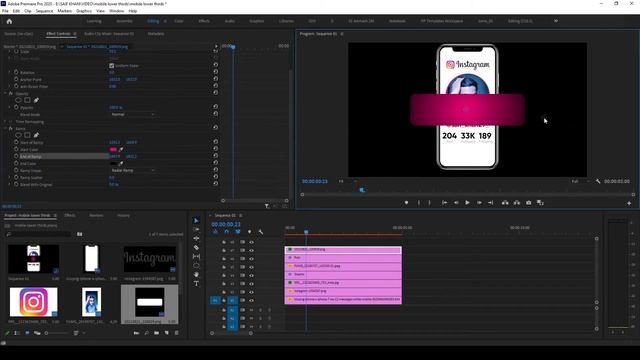Add marker from timeline header
640x360 pixels.
click(249, 232)
